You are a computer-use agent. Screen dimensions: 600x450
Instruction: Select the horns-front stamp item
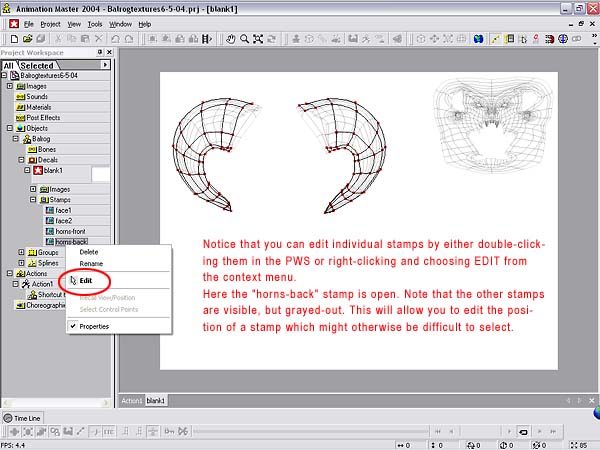(x=70, y=231)
